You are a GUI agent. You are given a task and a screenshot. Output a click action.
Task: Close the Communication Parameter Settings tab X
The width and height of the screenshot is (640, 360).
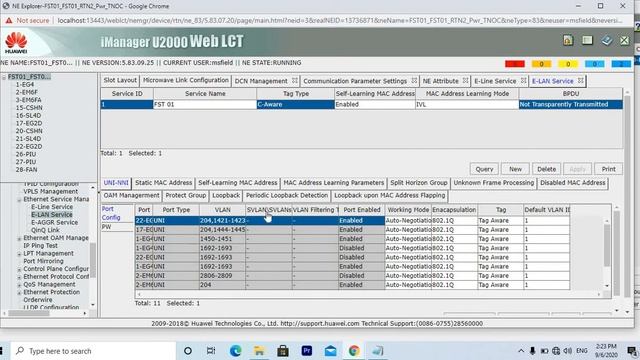[x=414, y=80]
